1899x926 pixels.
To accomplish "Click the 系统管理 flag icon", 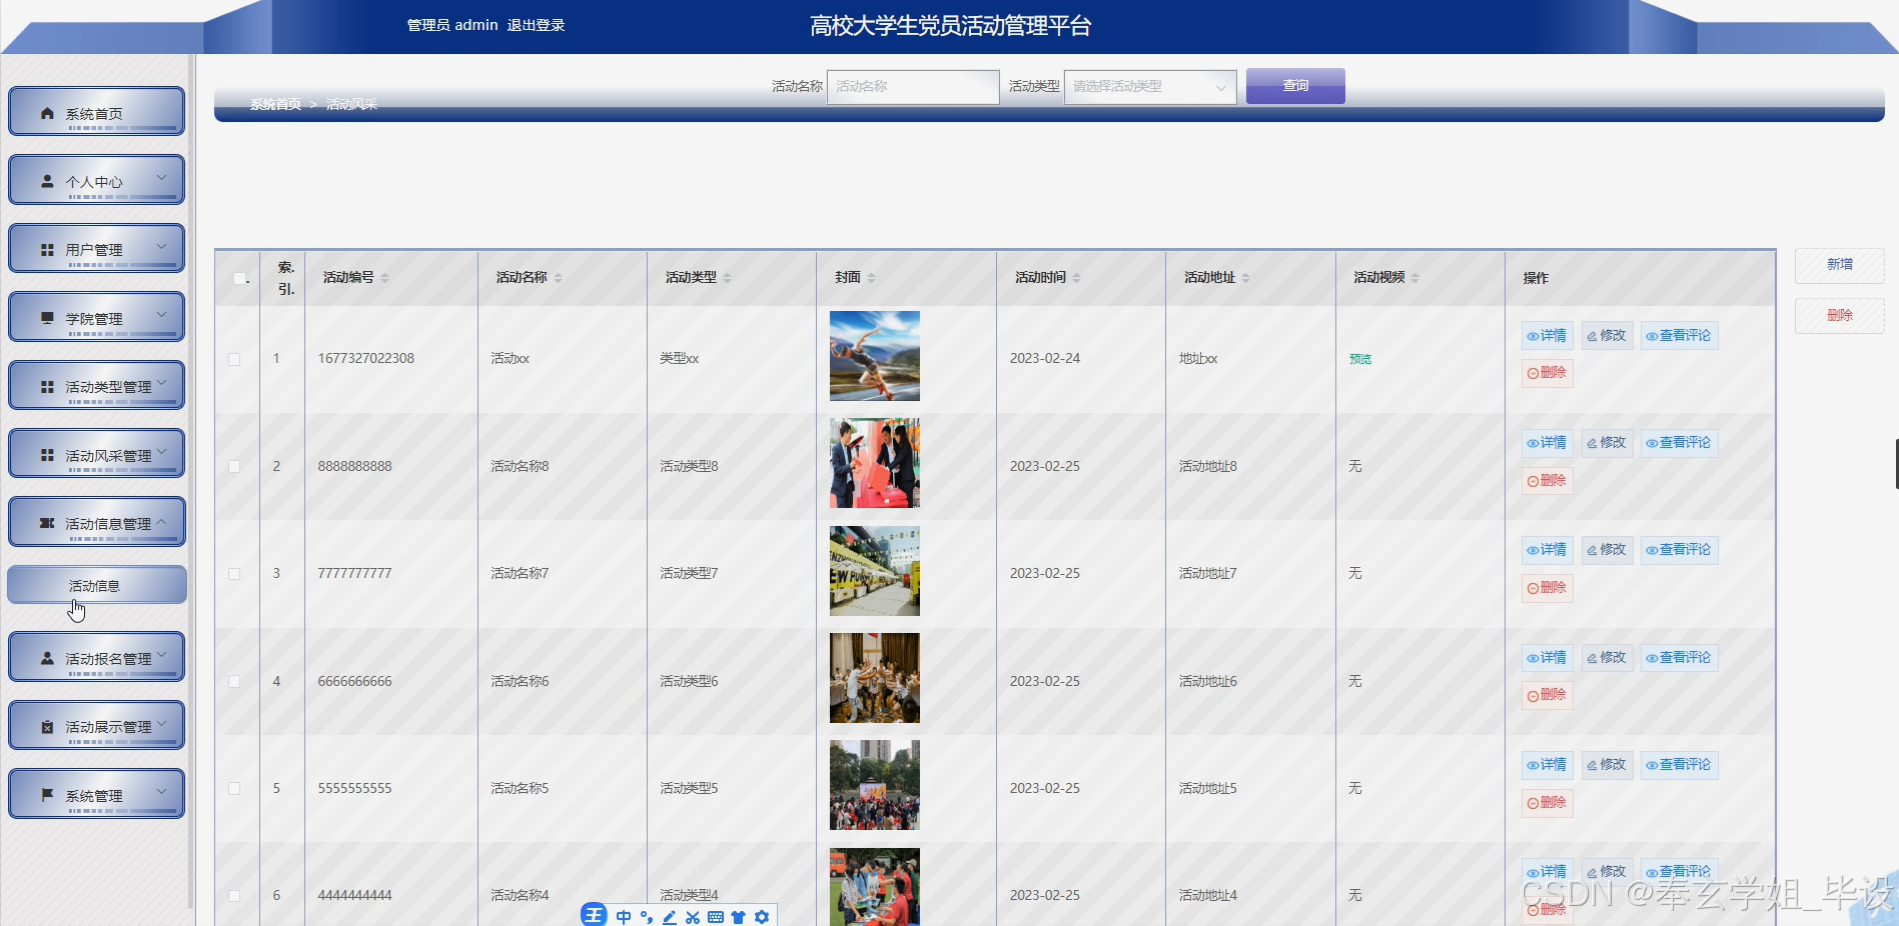I will pyautogui.click(x=47, y=795).
